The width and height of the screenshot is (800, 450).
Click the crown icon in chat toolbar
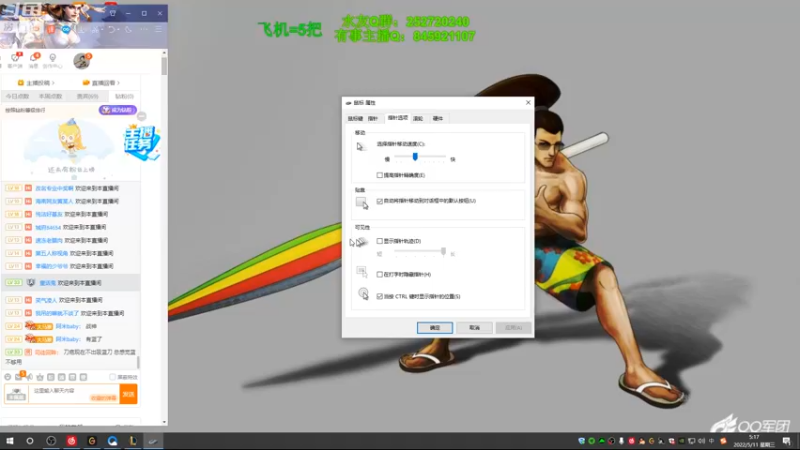point(40,377)
